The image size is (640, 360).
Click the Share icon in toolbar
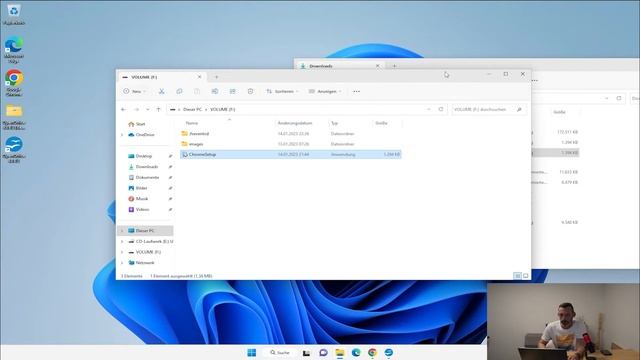233,91
